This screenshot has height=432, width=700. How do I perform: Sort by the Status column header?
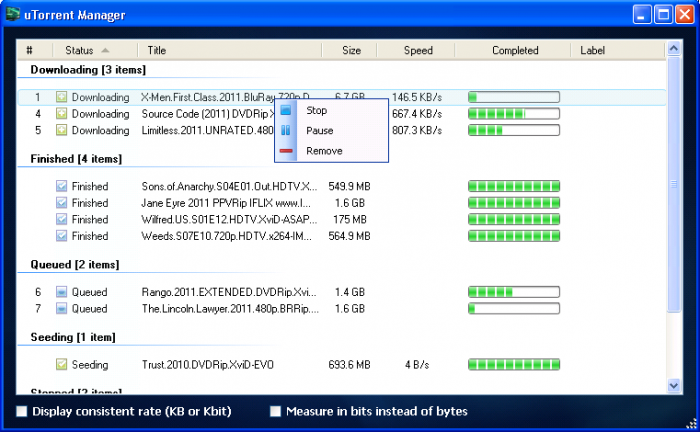click(95, 50)
